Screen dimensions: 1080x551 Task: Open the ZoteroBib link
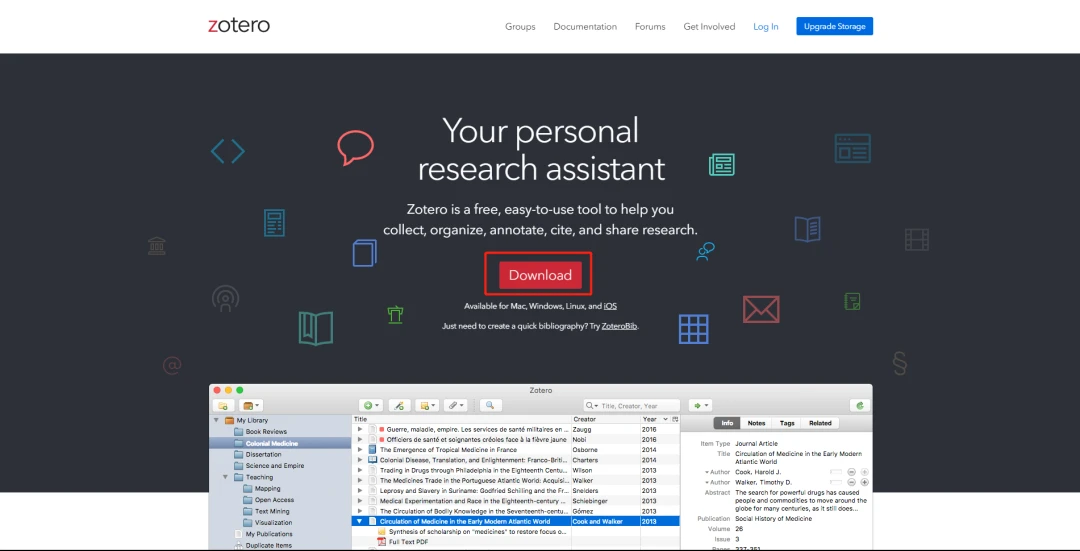click(620, 326)
